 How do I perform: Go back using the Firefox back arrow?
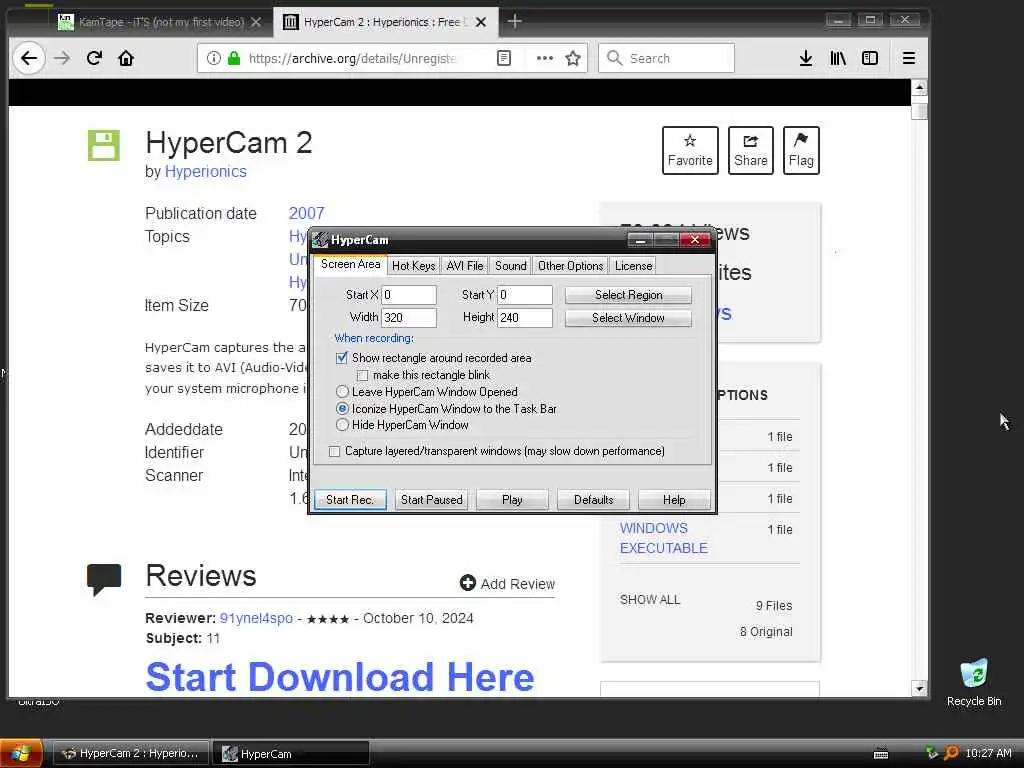(x=29, y=58)
